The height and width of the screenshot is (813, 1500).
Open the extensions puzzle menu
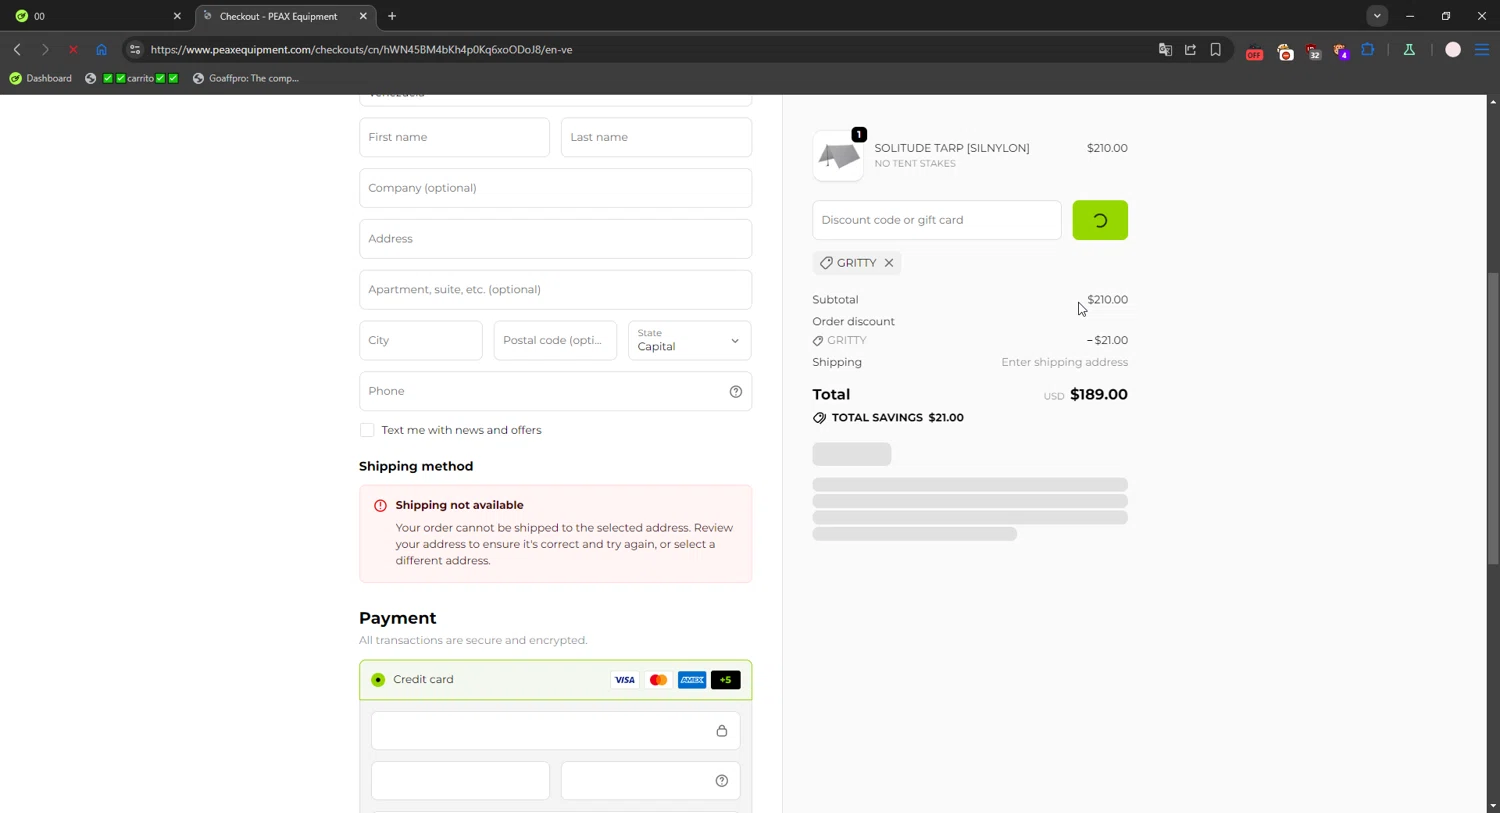coord(1368,49)
